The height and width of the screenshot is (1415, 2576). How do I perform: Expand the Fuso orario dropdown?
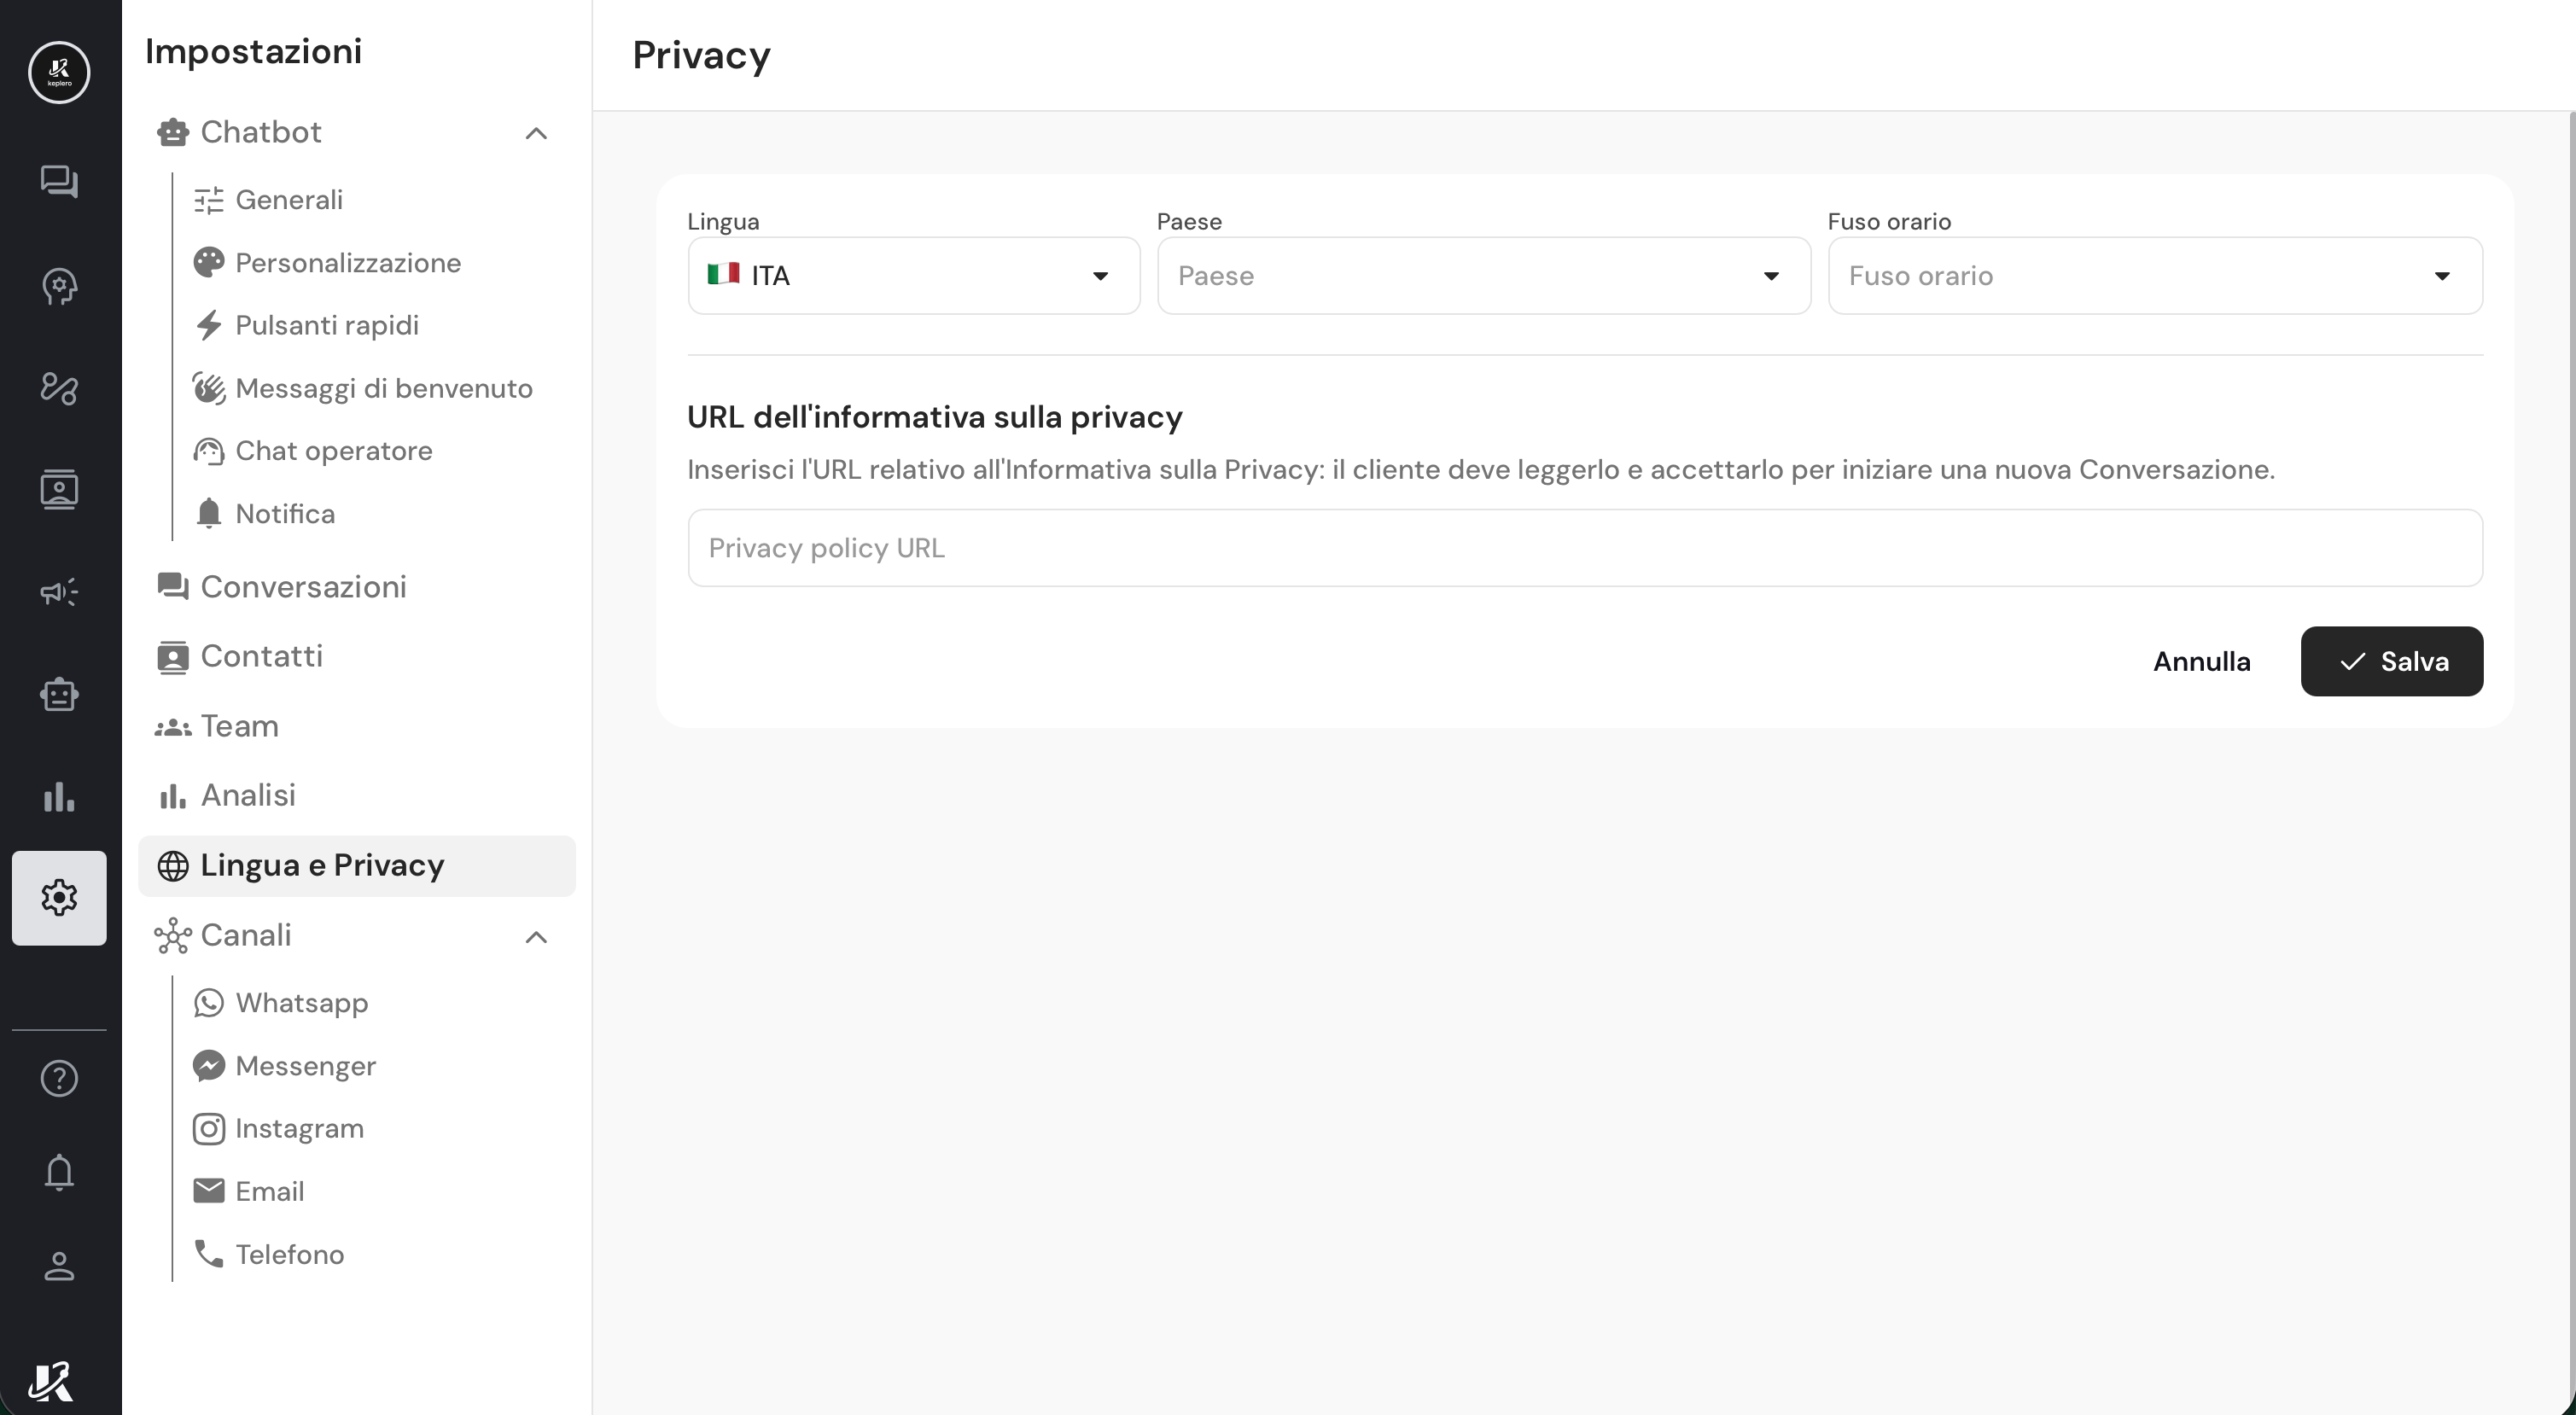(2154, 276)
